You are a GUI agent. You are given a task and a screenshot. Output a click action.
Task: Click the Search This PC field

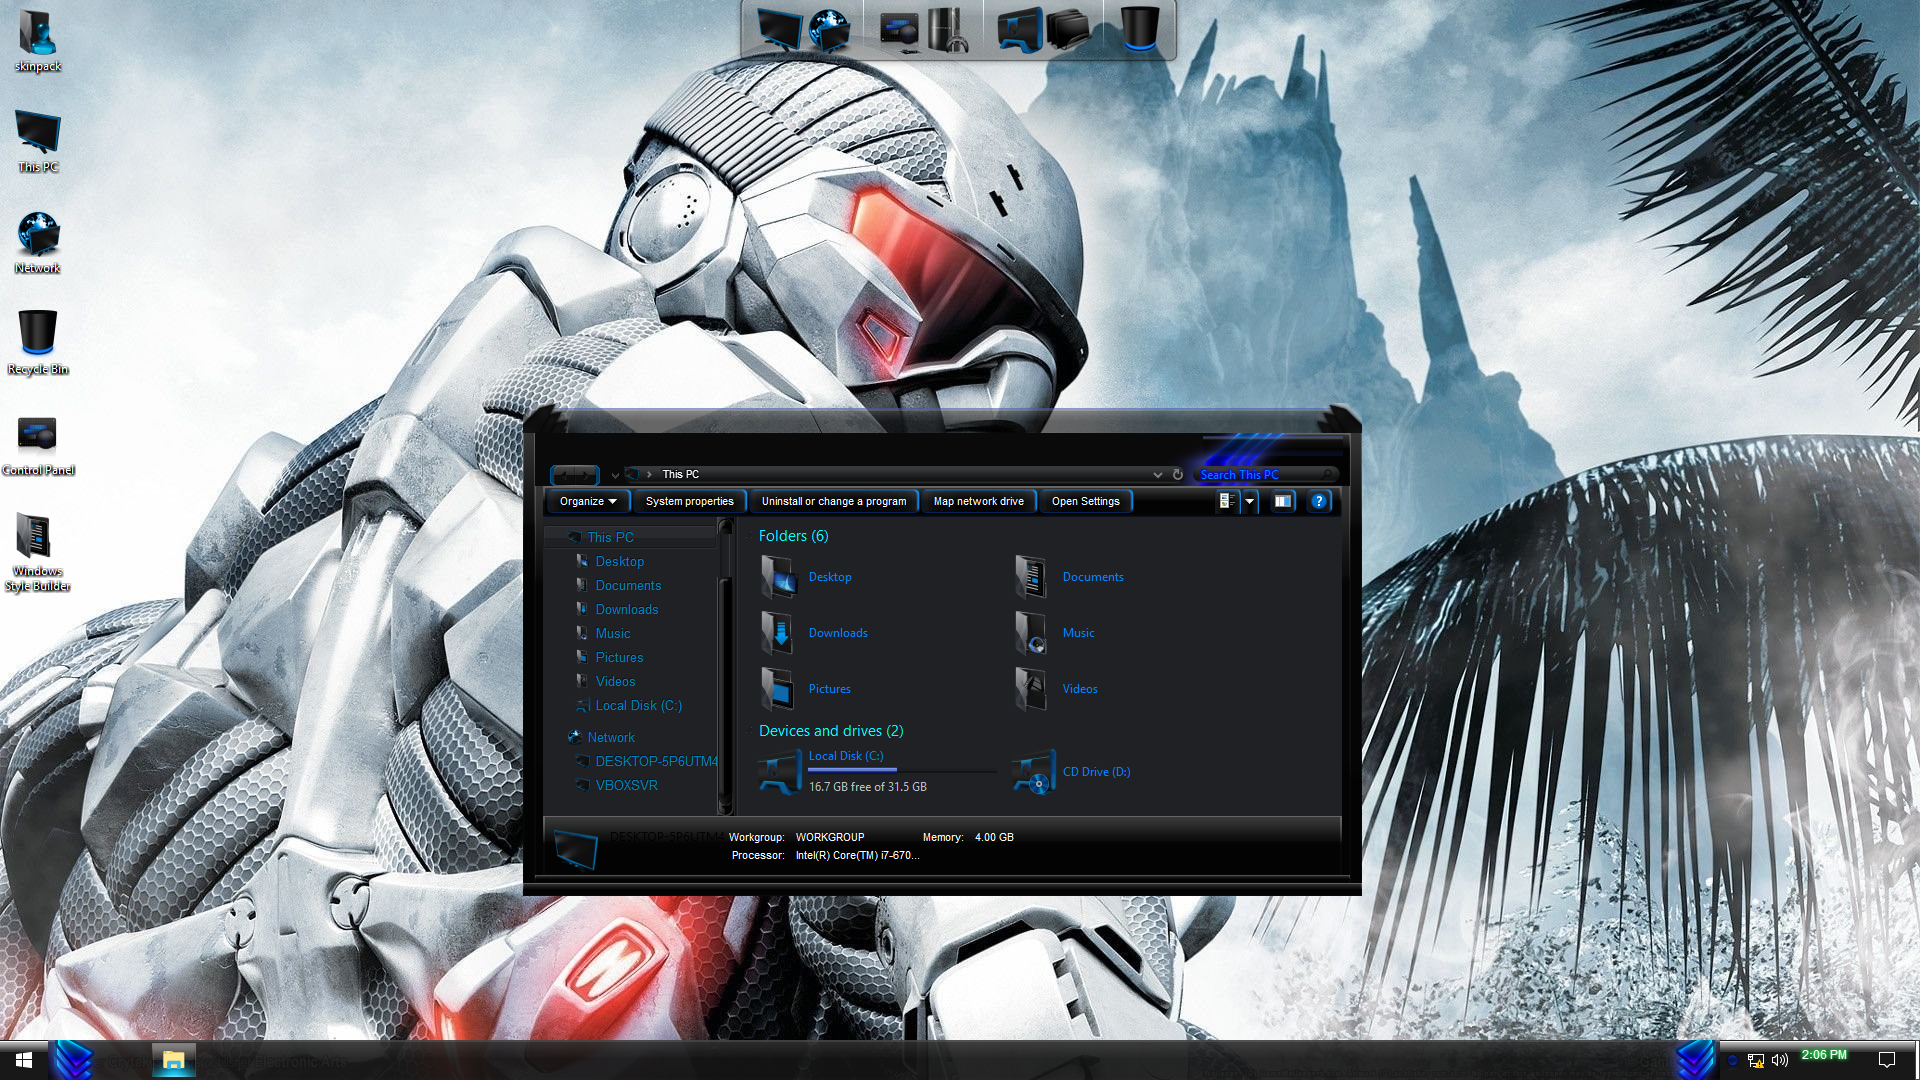click(x=1260, y=475)
